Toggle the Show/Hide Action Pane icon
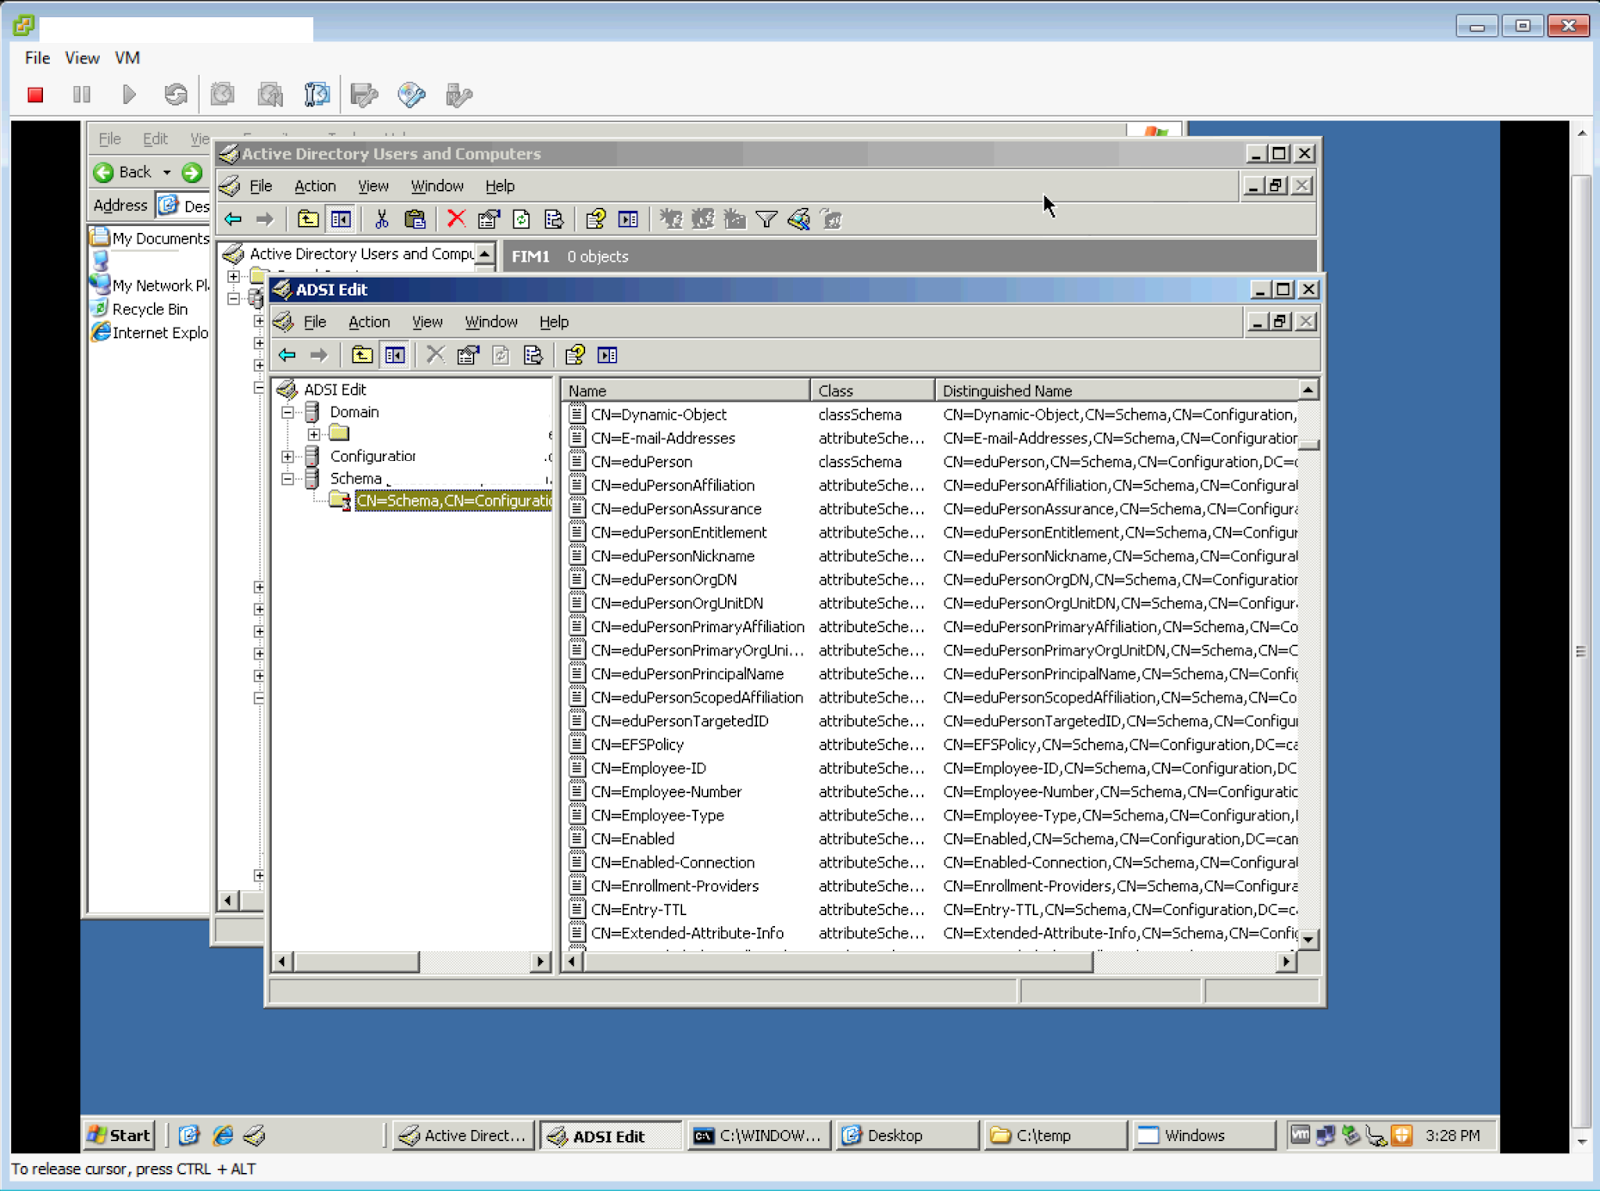Screen dimensions: 1600x1191 click(607, 355)
